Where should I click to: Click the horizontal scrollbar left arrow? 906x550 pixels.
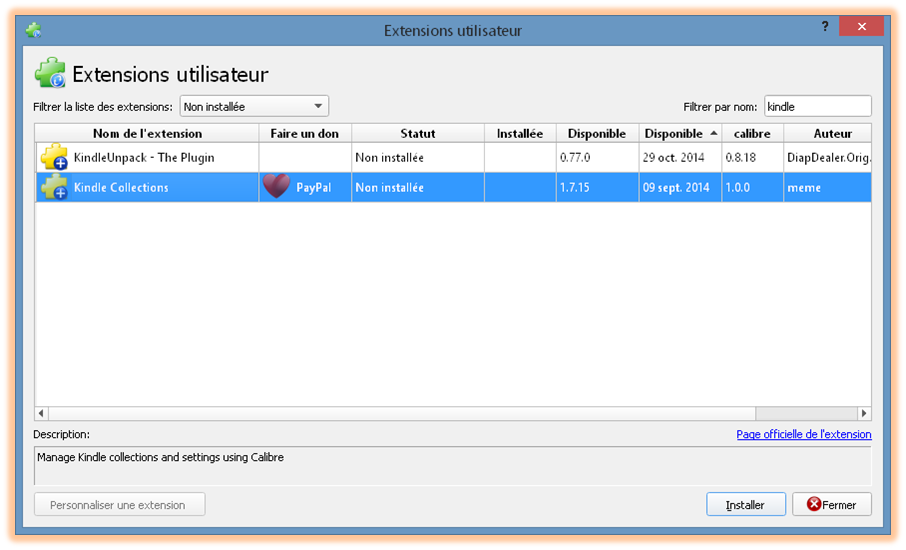tap(41, 413)
